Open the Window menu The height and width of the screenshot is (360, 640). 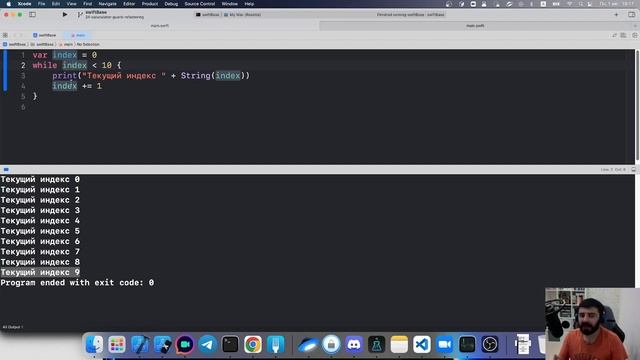pos(229,4)
